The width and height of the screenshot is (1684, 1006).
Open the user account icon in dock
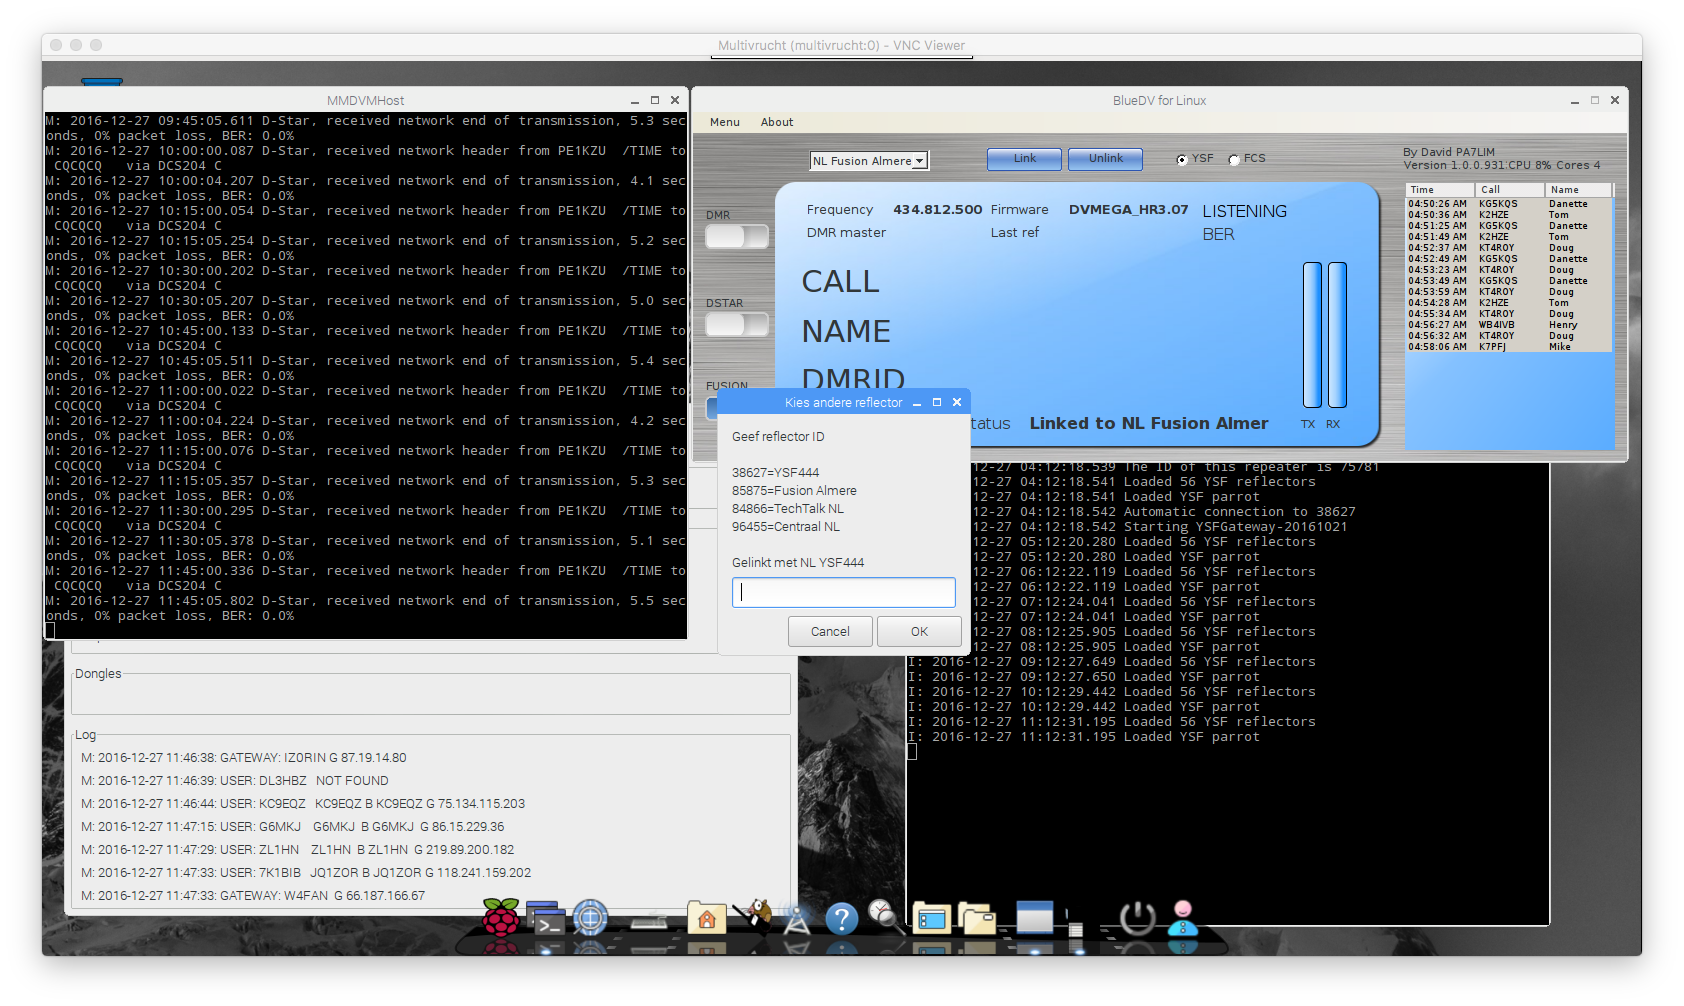pos(1183,917)
